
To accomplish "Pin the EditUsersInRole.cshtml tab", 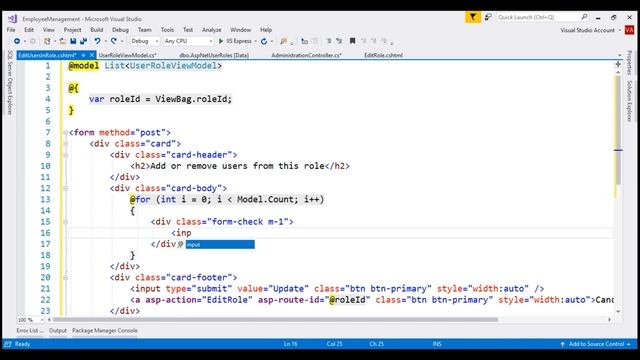I will pyautogui.click(x=83, y=55).
